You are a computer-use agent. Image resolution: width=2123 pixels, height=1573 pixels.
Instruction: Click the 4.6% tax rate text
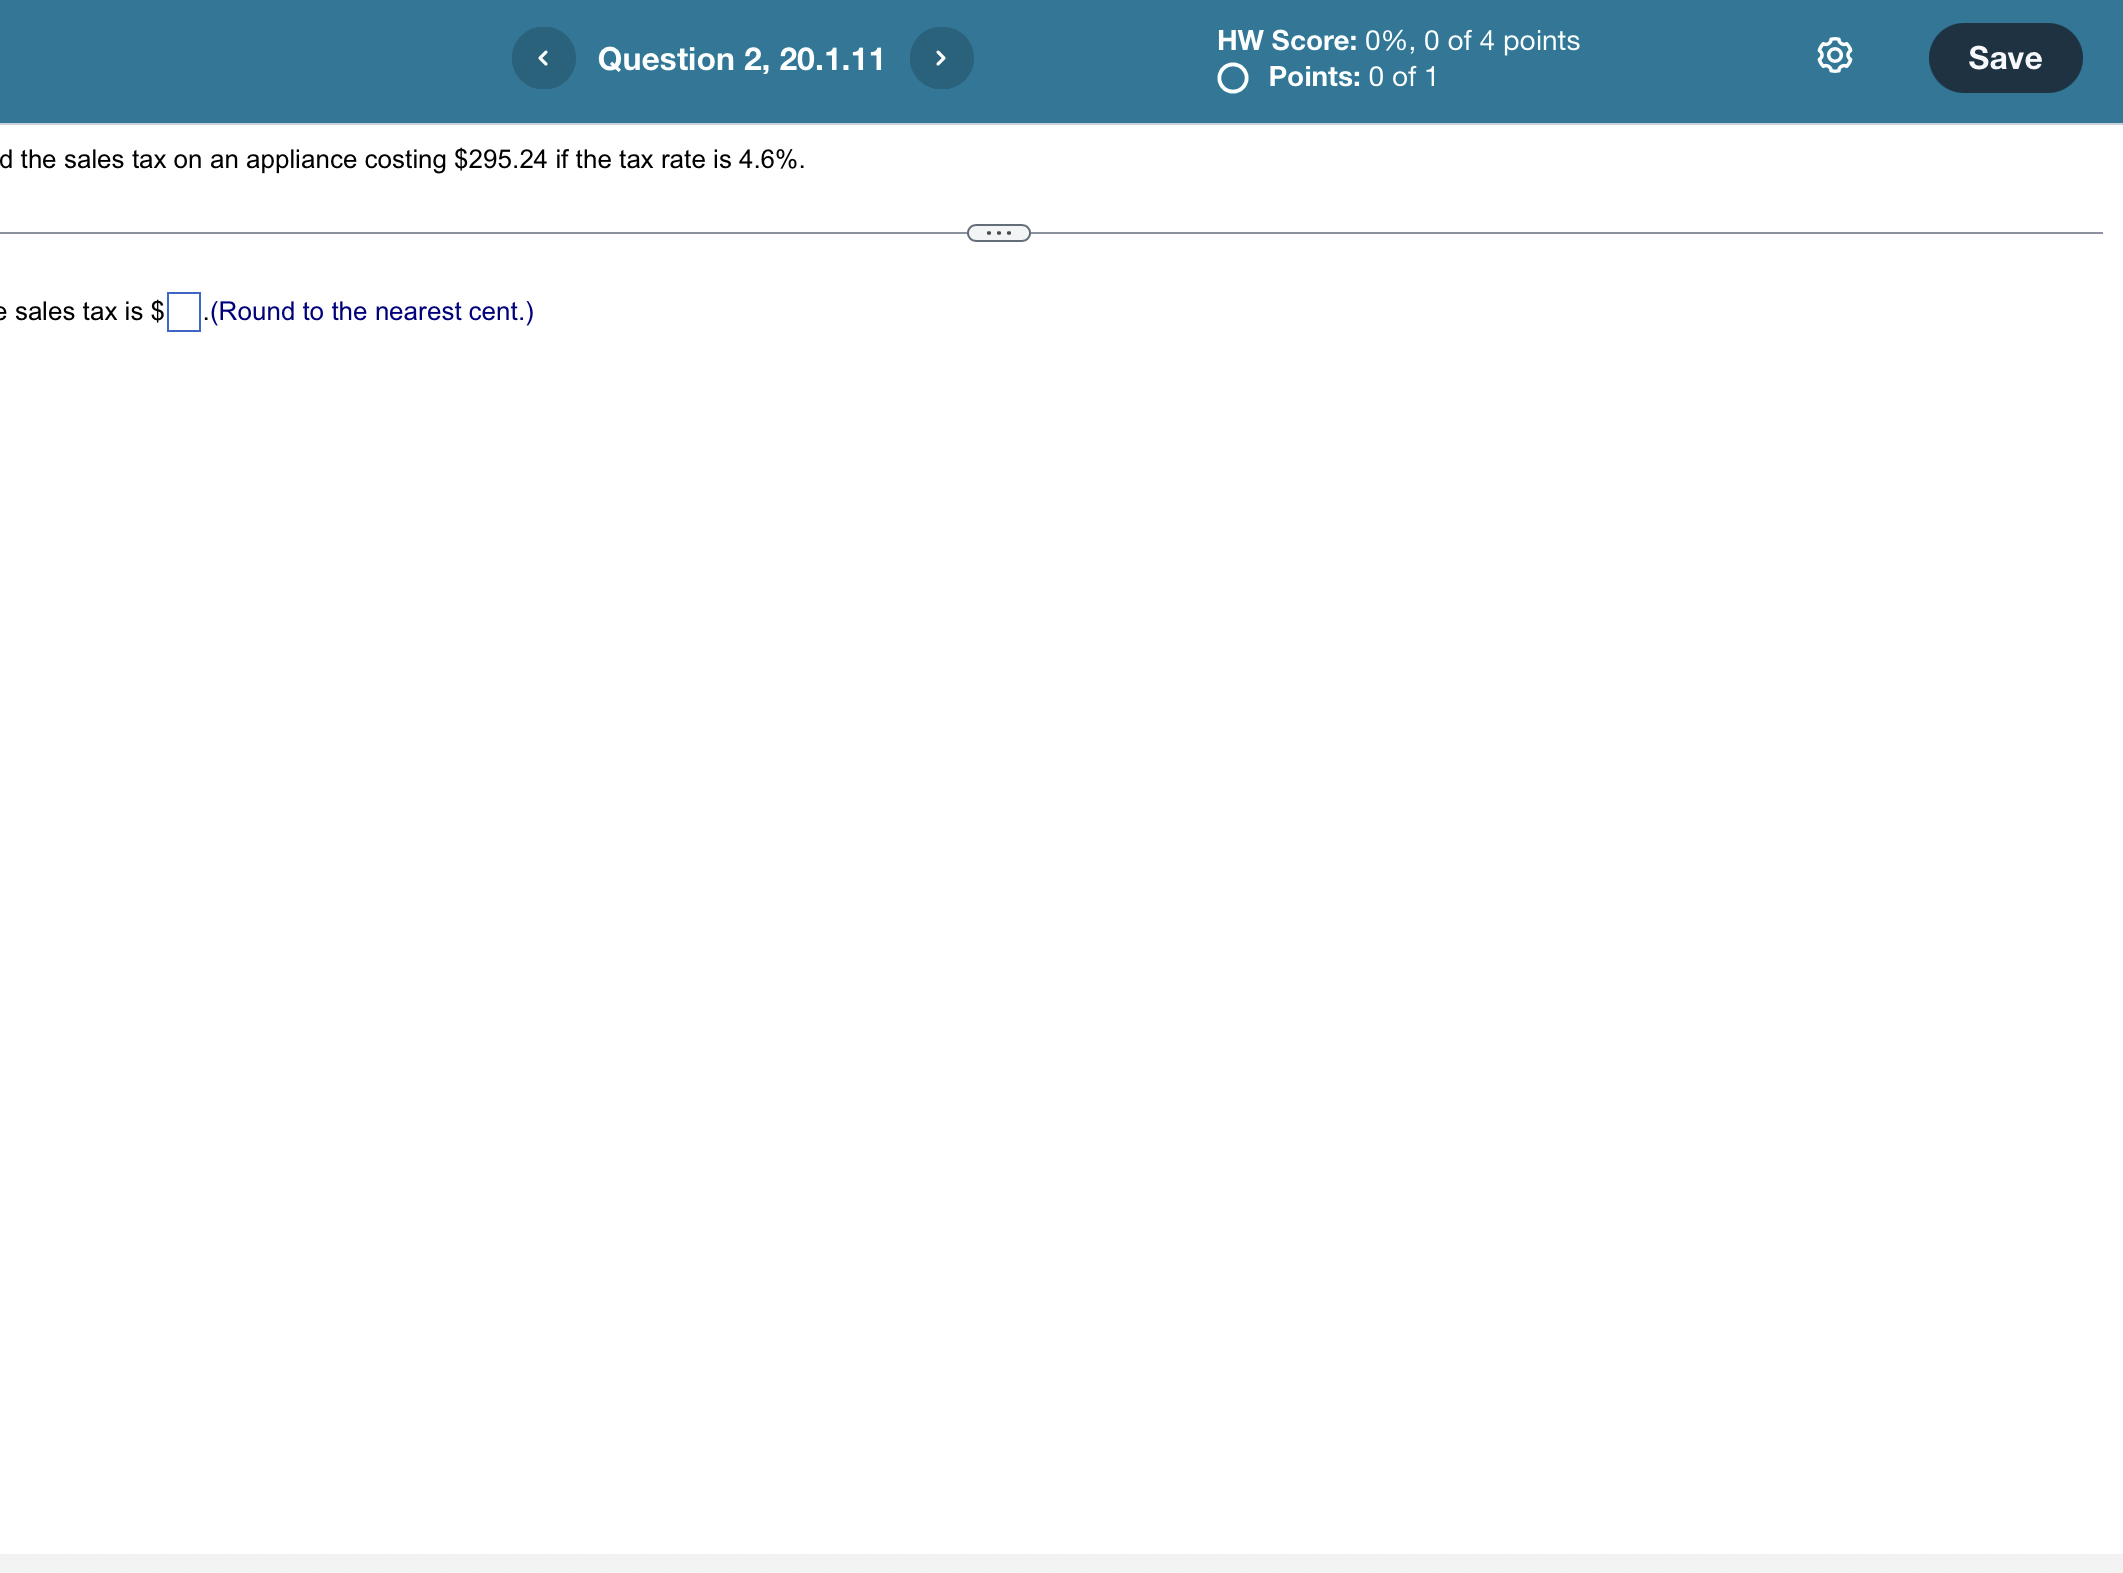769,160
